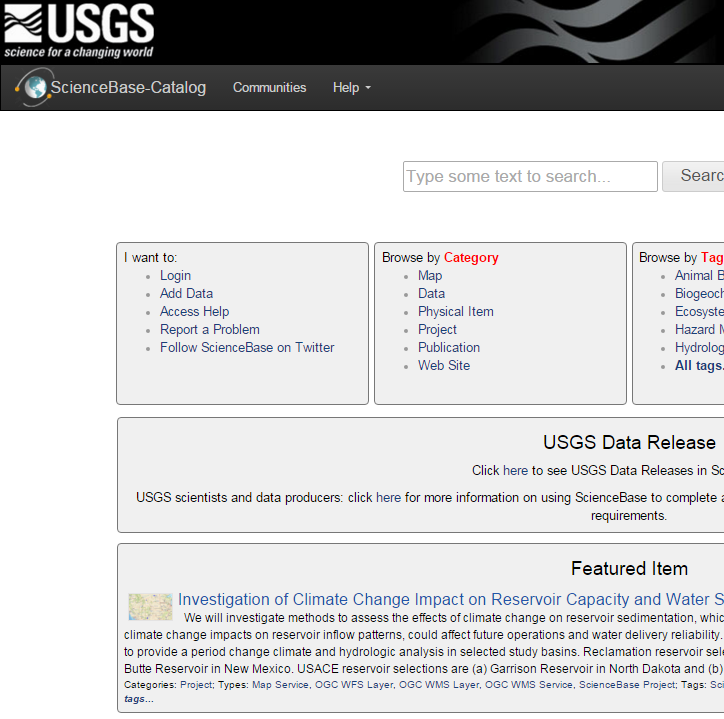Click the 'Browse by Category' heading text
The image size is (724, 719).
[x=440, y=258]
